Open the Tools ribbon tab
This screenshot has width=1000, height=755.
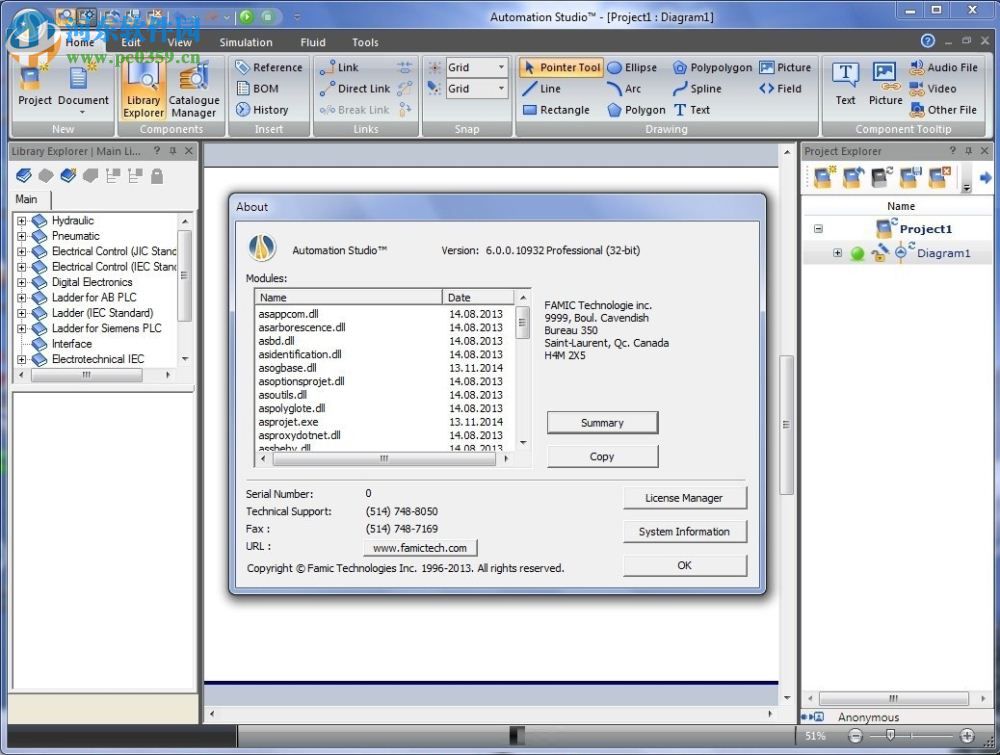365,42
